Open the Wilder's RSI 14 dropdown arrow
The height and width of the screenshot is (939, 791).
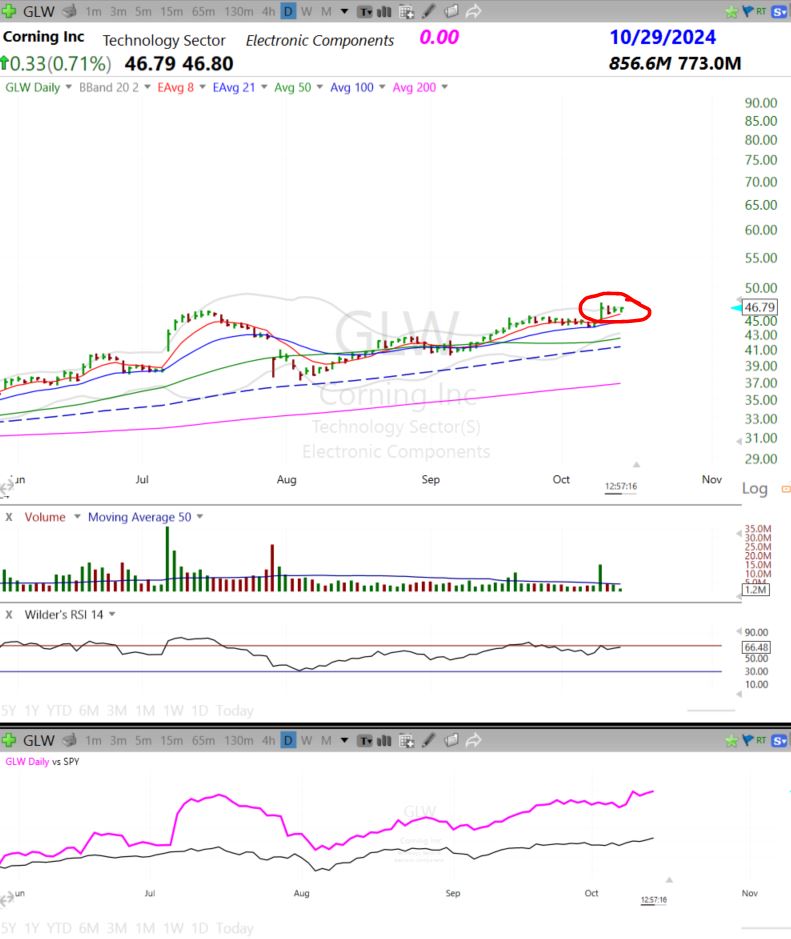tap(112, 614)
